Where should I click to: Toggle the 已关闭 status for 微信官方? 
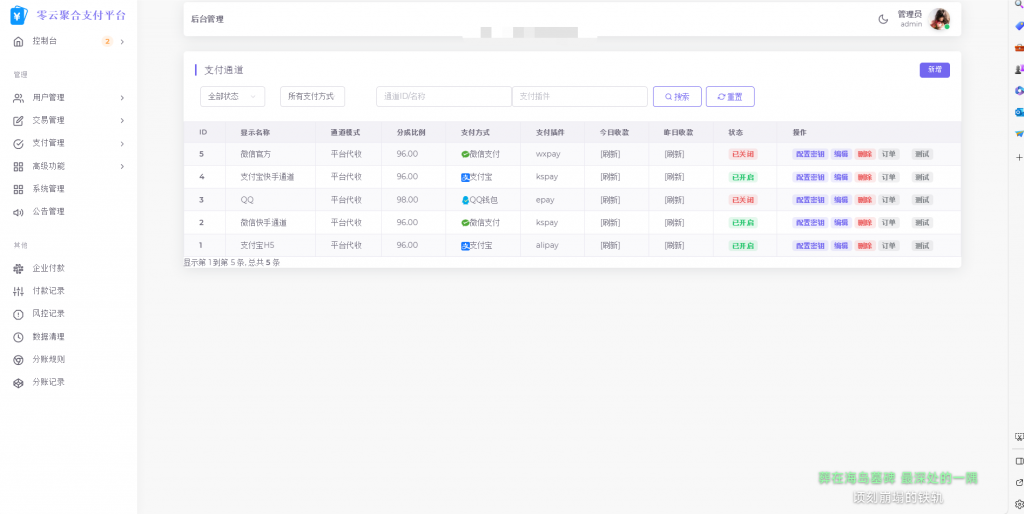743,154
